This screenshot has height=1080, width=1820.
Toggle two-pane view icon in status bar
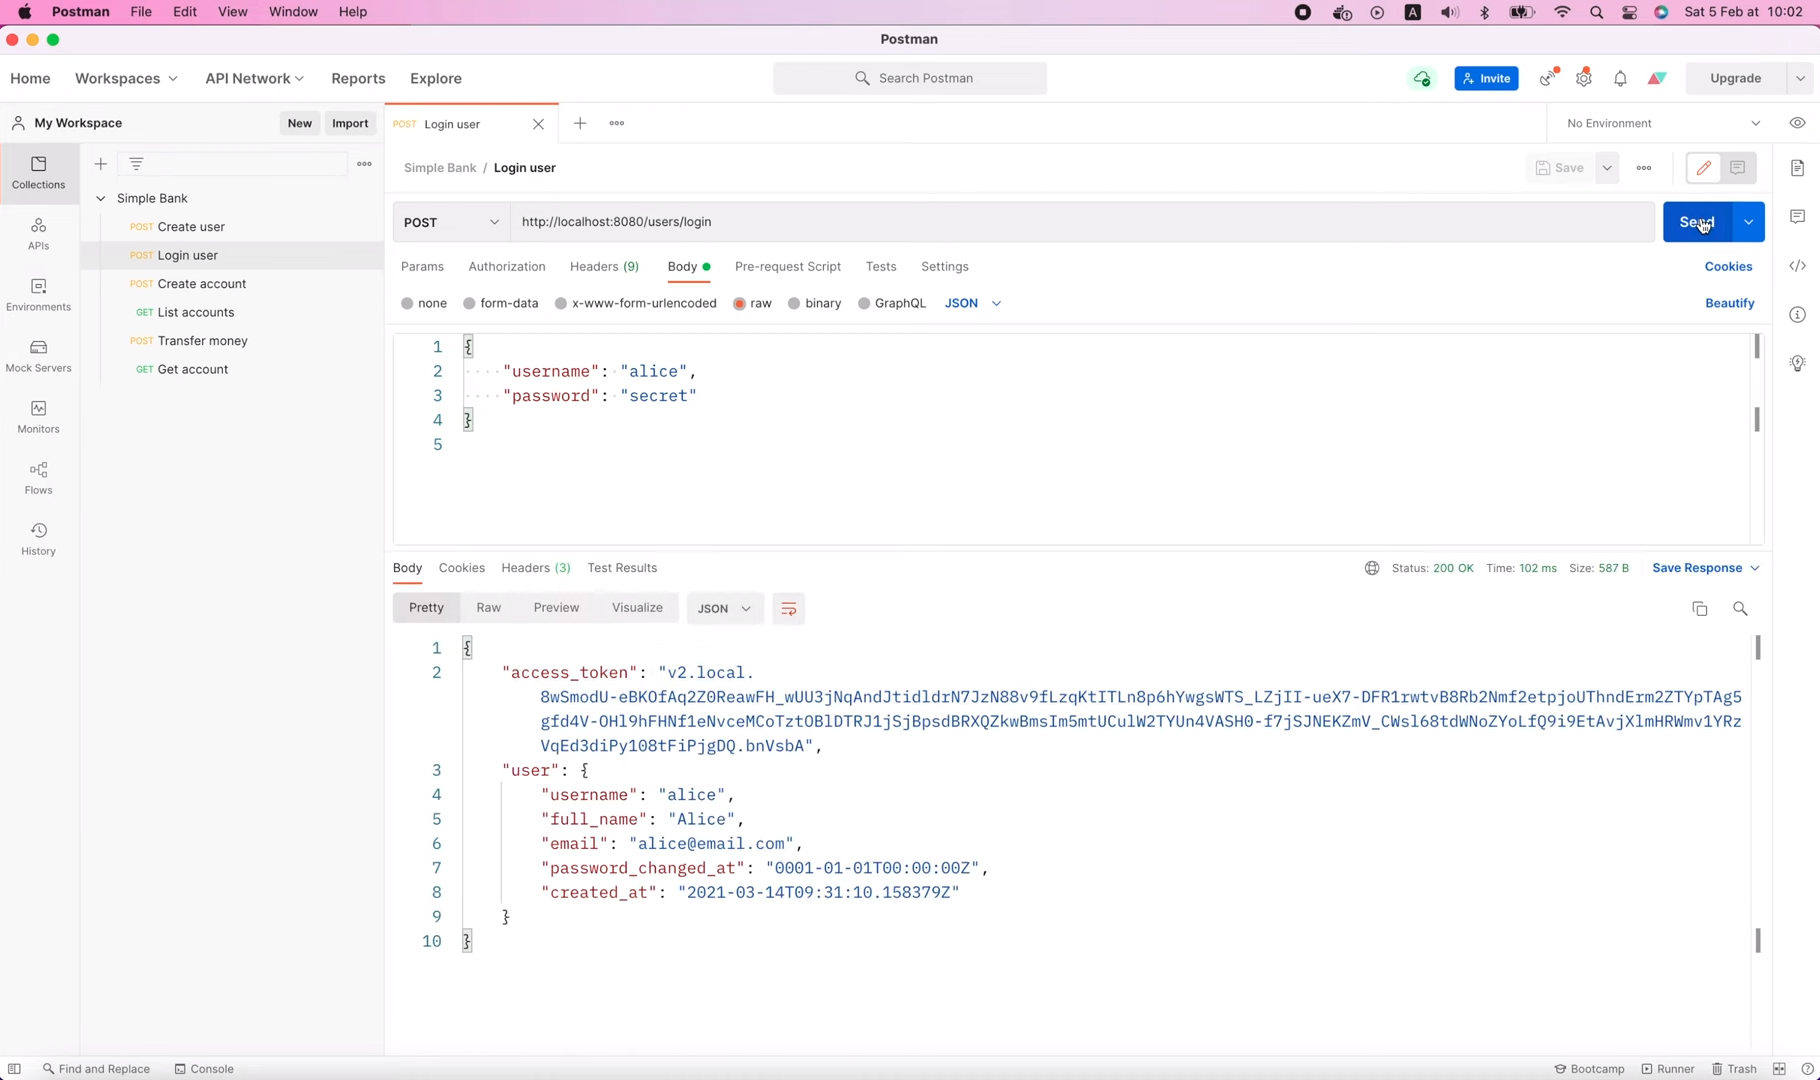(x=1779, y=1069)
